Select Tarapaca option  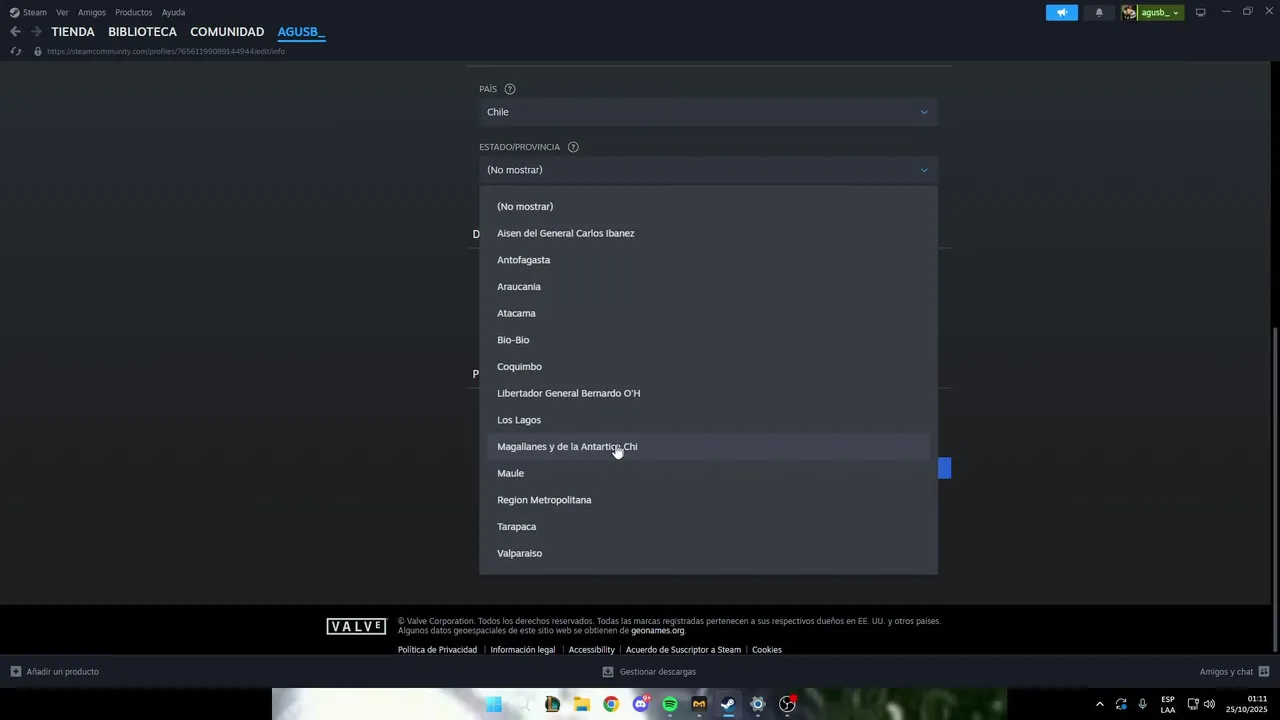pyautogui.click(x=708, y=527)
